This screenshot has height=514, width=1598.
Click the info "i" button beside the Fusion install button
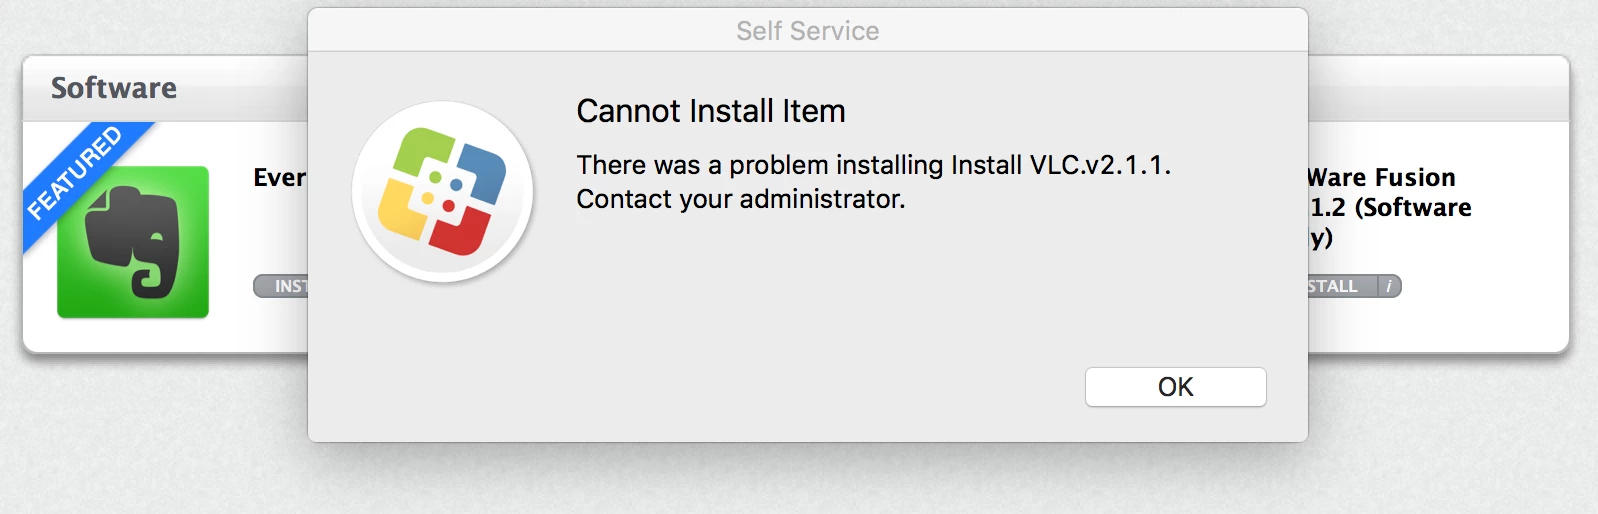point(1389,286)
